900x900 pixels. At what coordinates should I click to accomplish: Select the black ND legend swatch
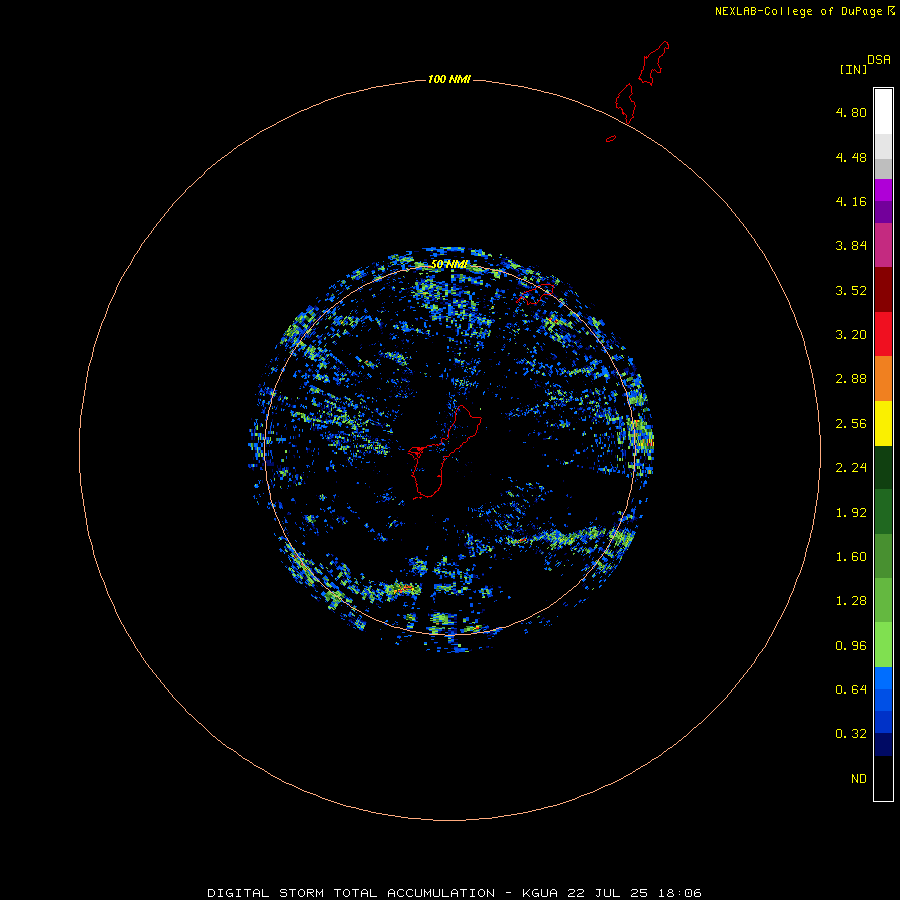click(x=883, y=778)
